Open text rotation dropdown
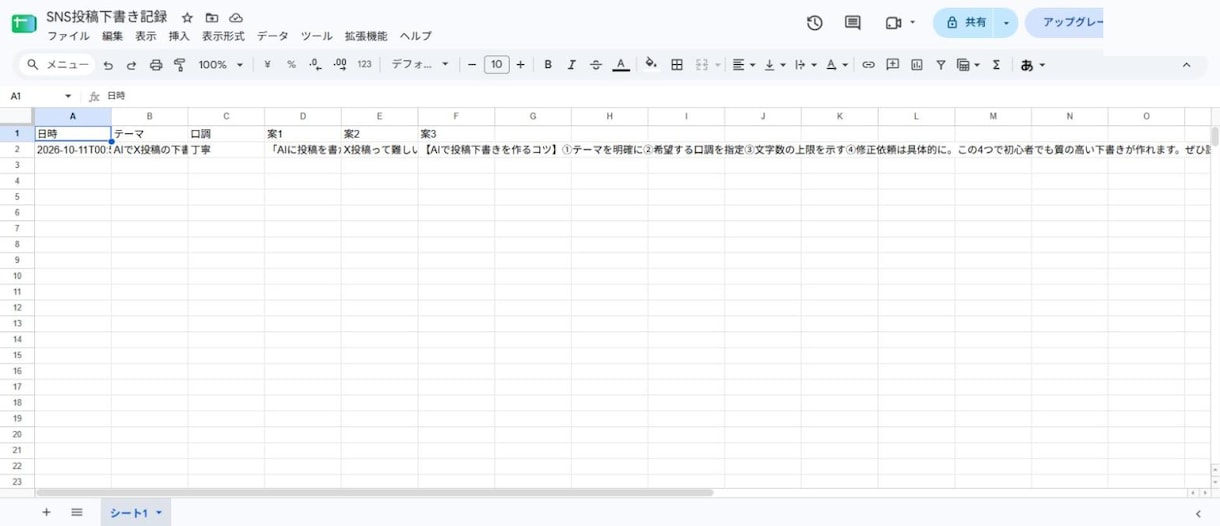This screenshot has height=526, width=1220. click(x=837, y=65)
